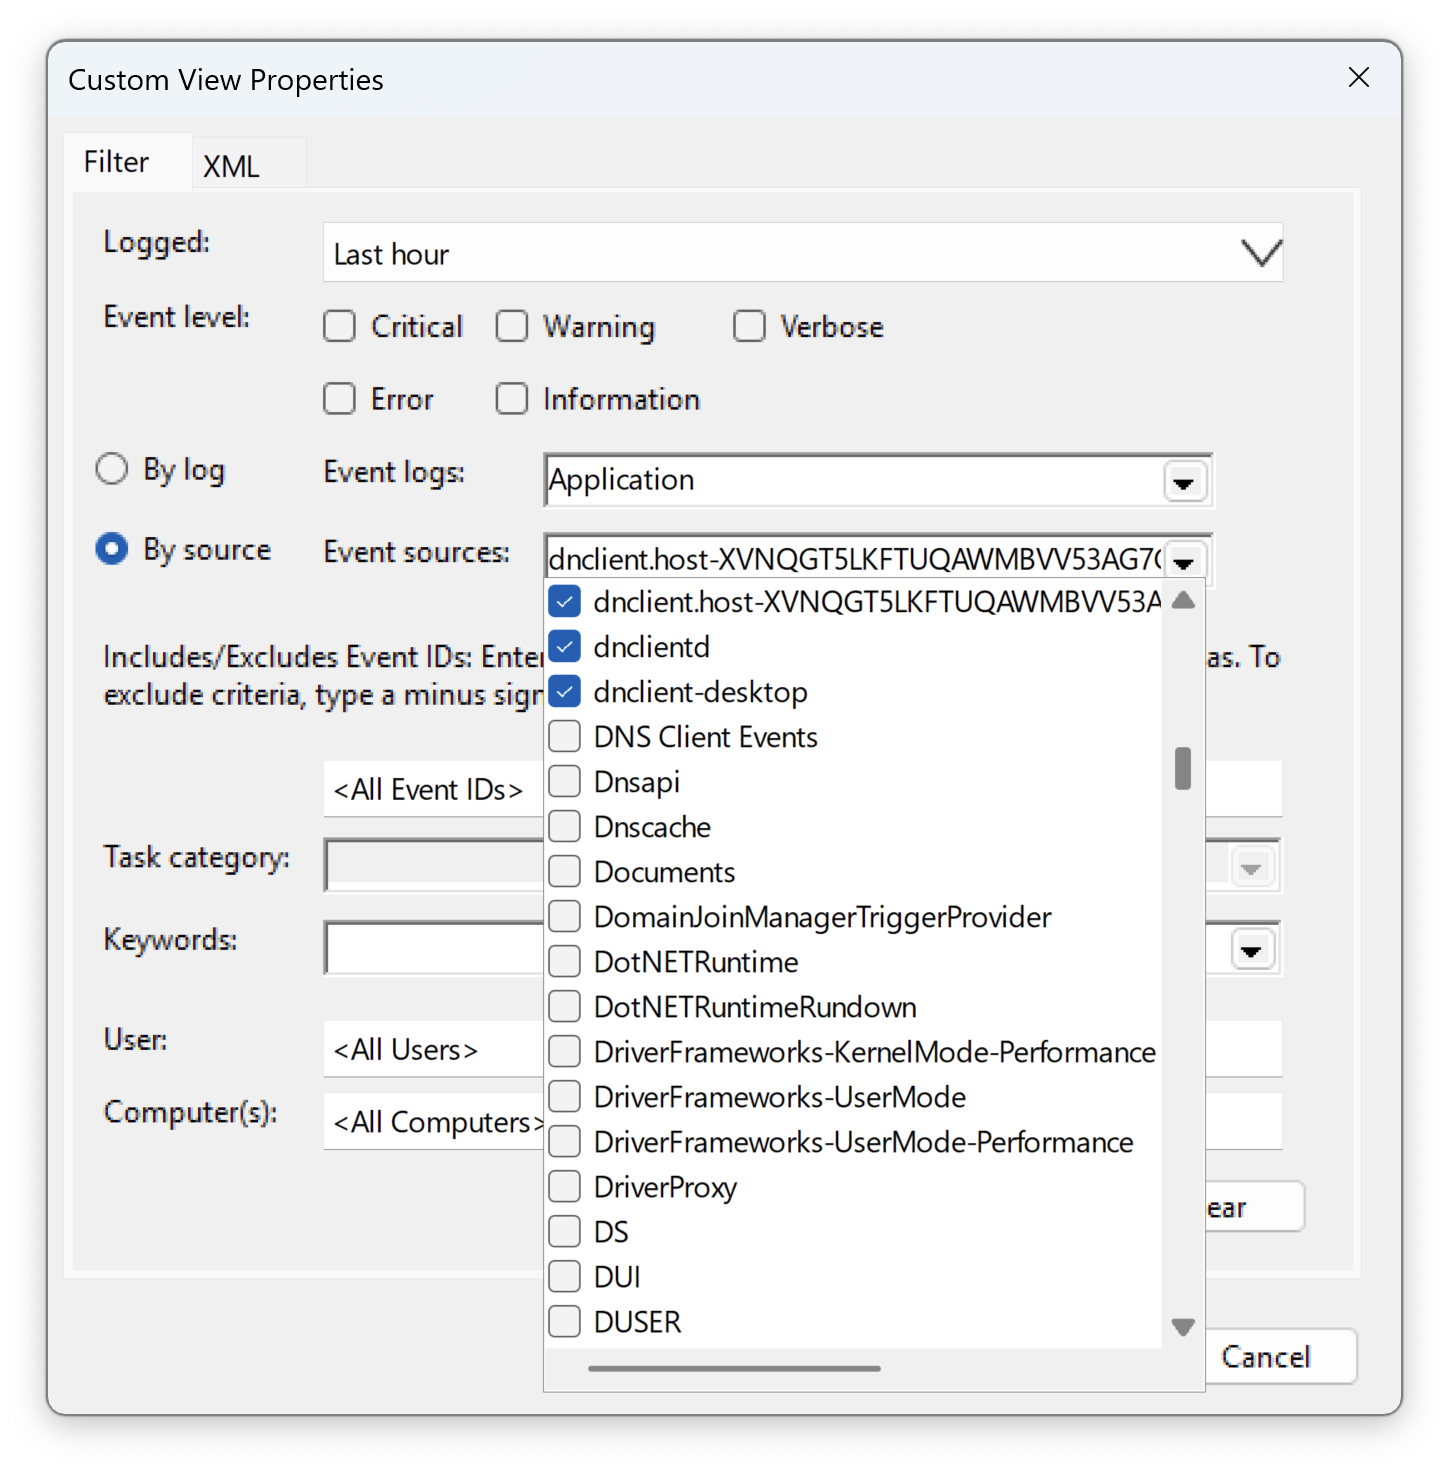Enable the Critical event level checkbox
The image size is (1450, 1470).
pos(339,326)
